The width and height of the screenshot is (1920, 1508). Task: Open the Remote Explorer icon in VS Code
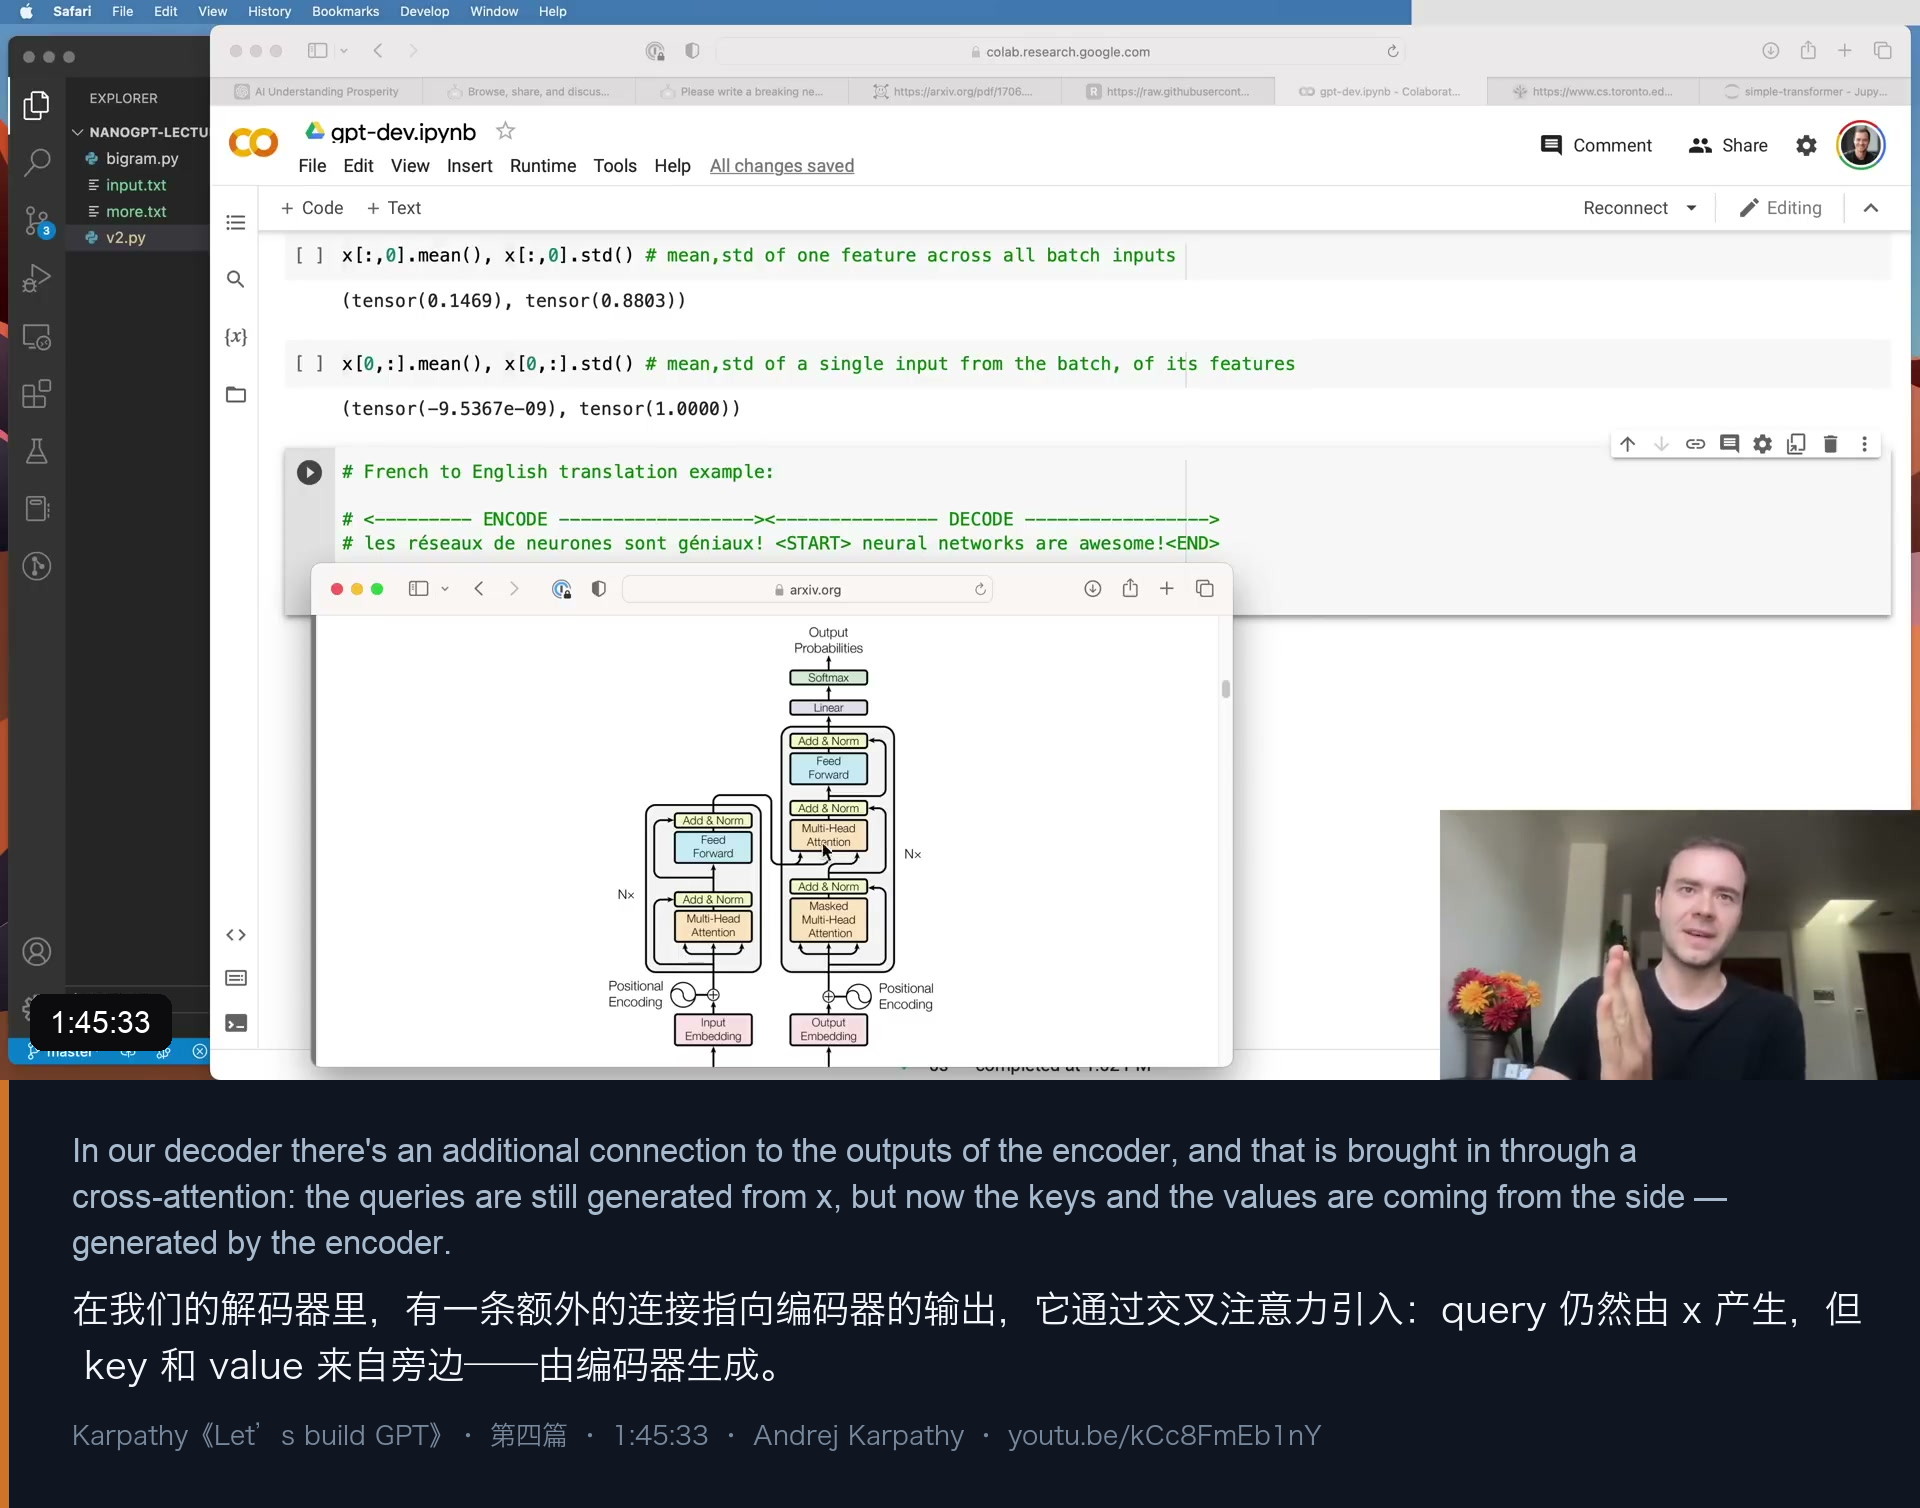[x=37, y=337]
